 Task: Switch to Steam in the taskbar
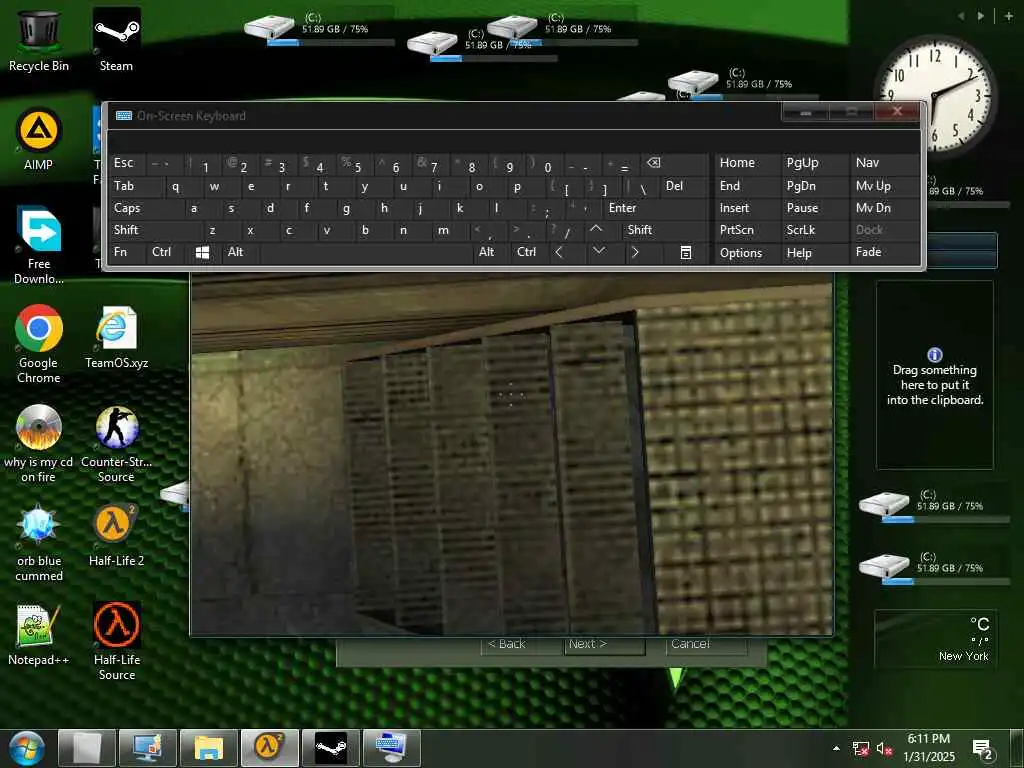(330, 748)
